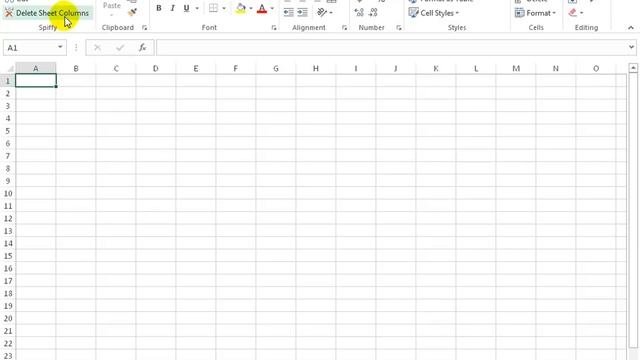Open the Alignment settings dialog launcher
The height and width of the screenshot is (360, 640).
point(344,28)
